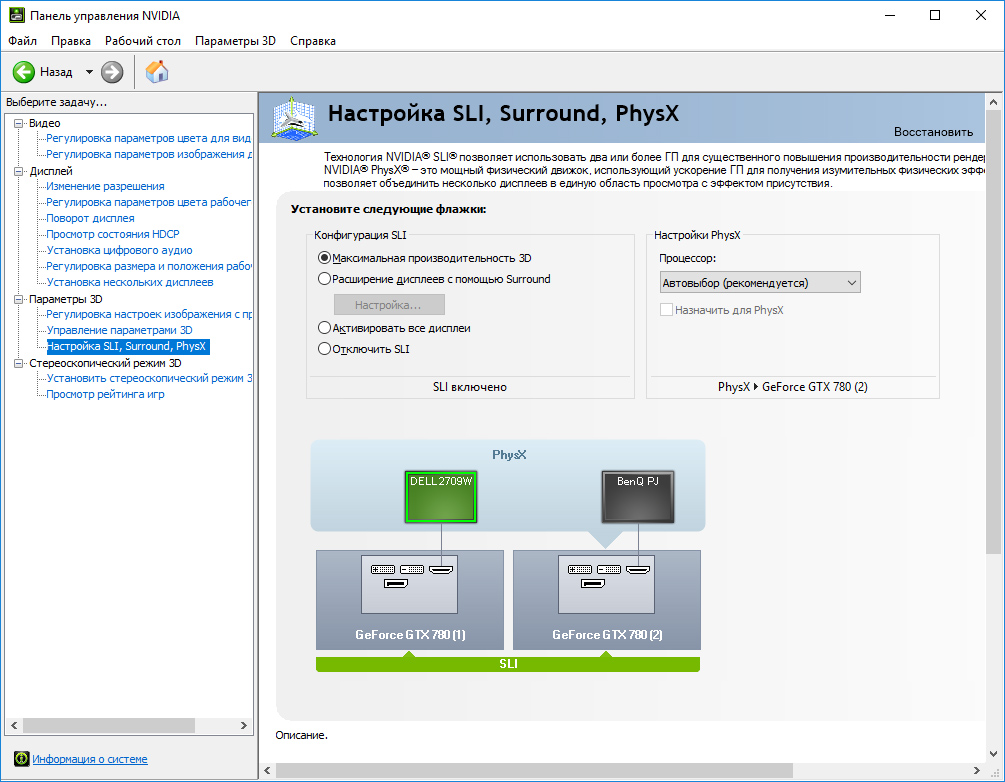Viewport: 1005px width, 782px height.
Task: Collapse the Дисплей tree section
Action: [x=19, y=171]
